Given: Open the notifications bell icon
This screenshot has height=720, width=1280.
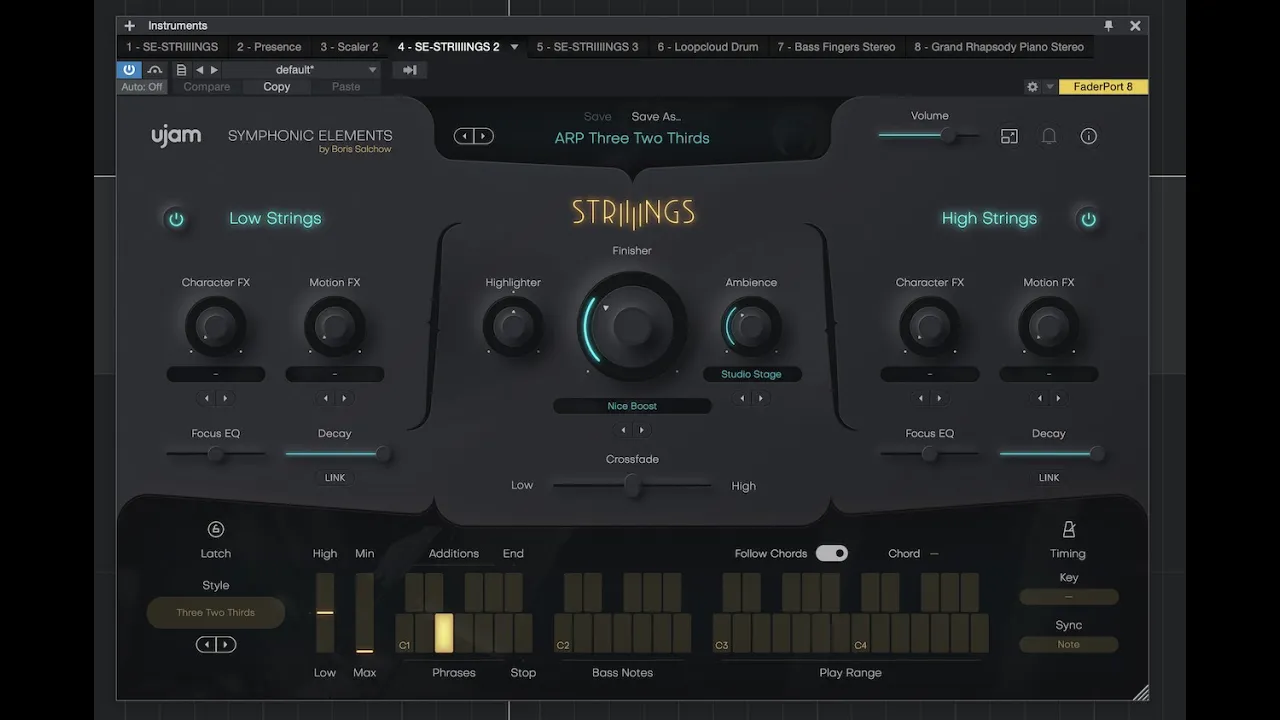Looking at the screenshot, I should point(1049,136).
